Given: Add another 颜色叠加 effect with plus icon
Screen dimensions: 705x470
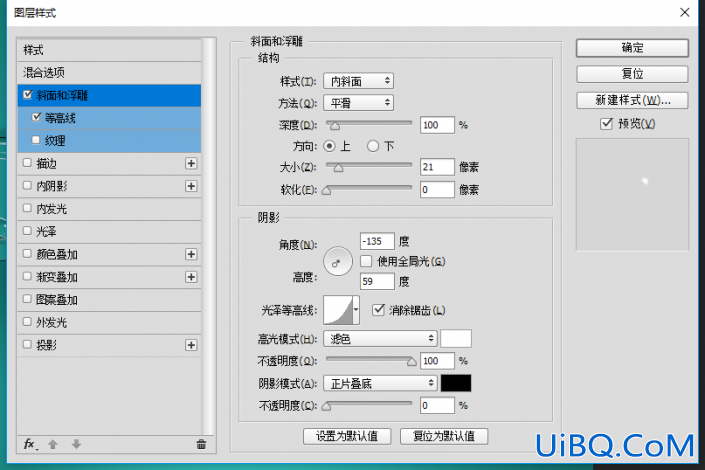Looking at the screenshot, I should 191,254.
